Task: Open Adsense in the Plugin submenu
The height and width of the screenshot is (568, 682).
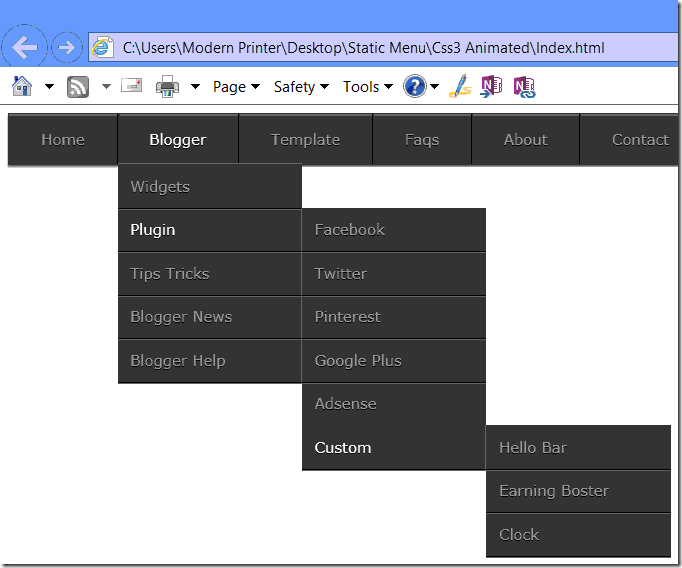Action: pos(394,404)
